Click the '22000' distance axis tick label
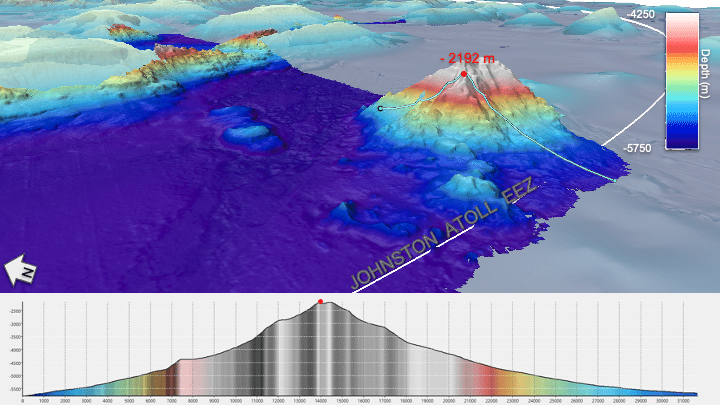720x405 pixels. [491, 401]
